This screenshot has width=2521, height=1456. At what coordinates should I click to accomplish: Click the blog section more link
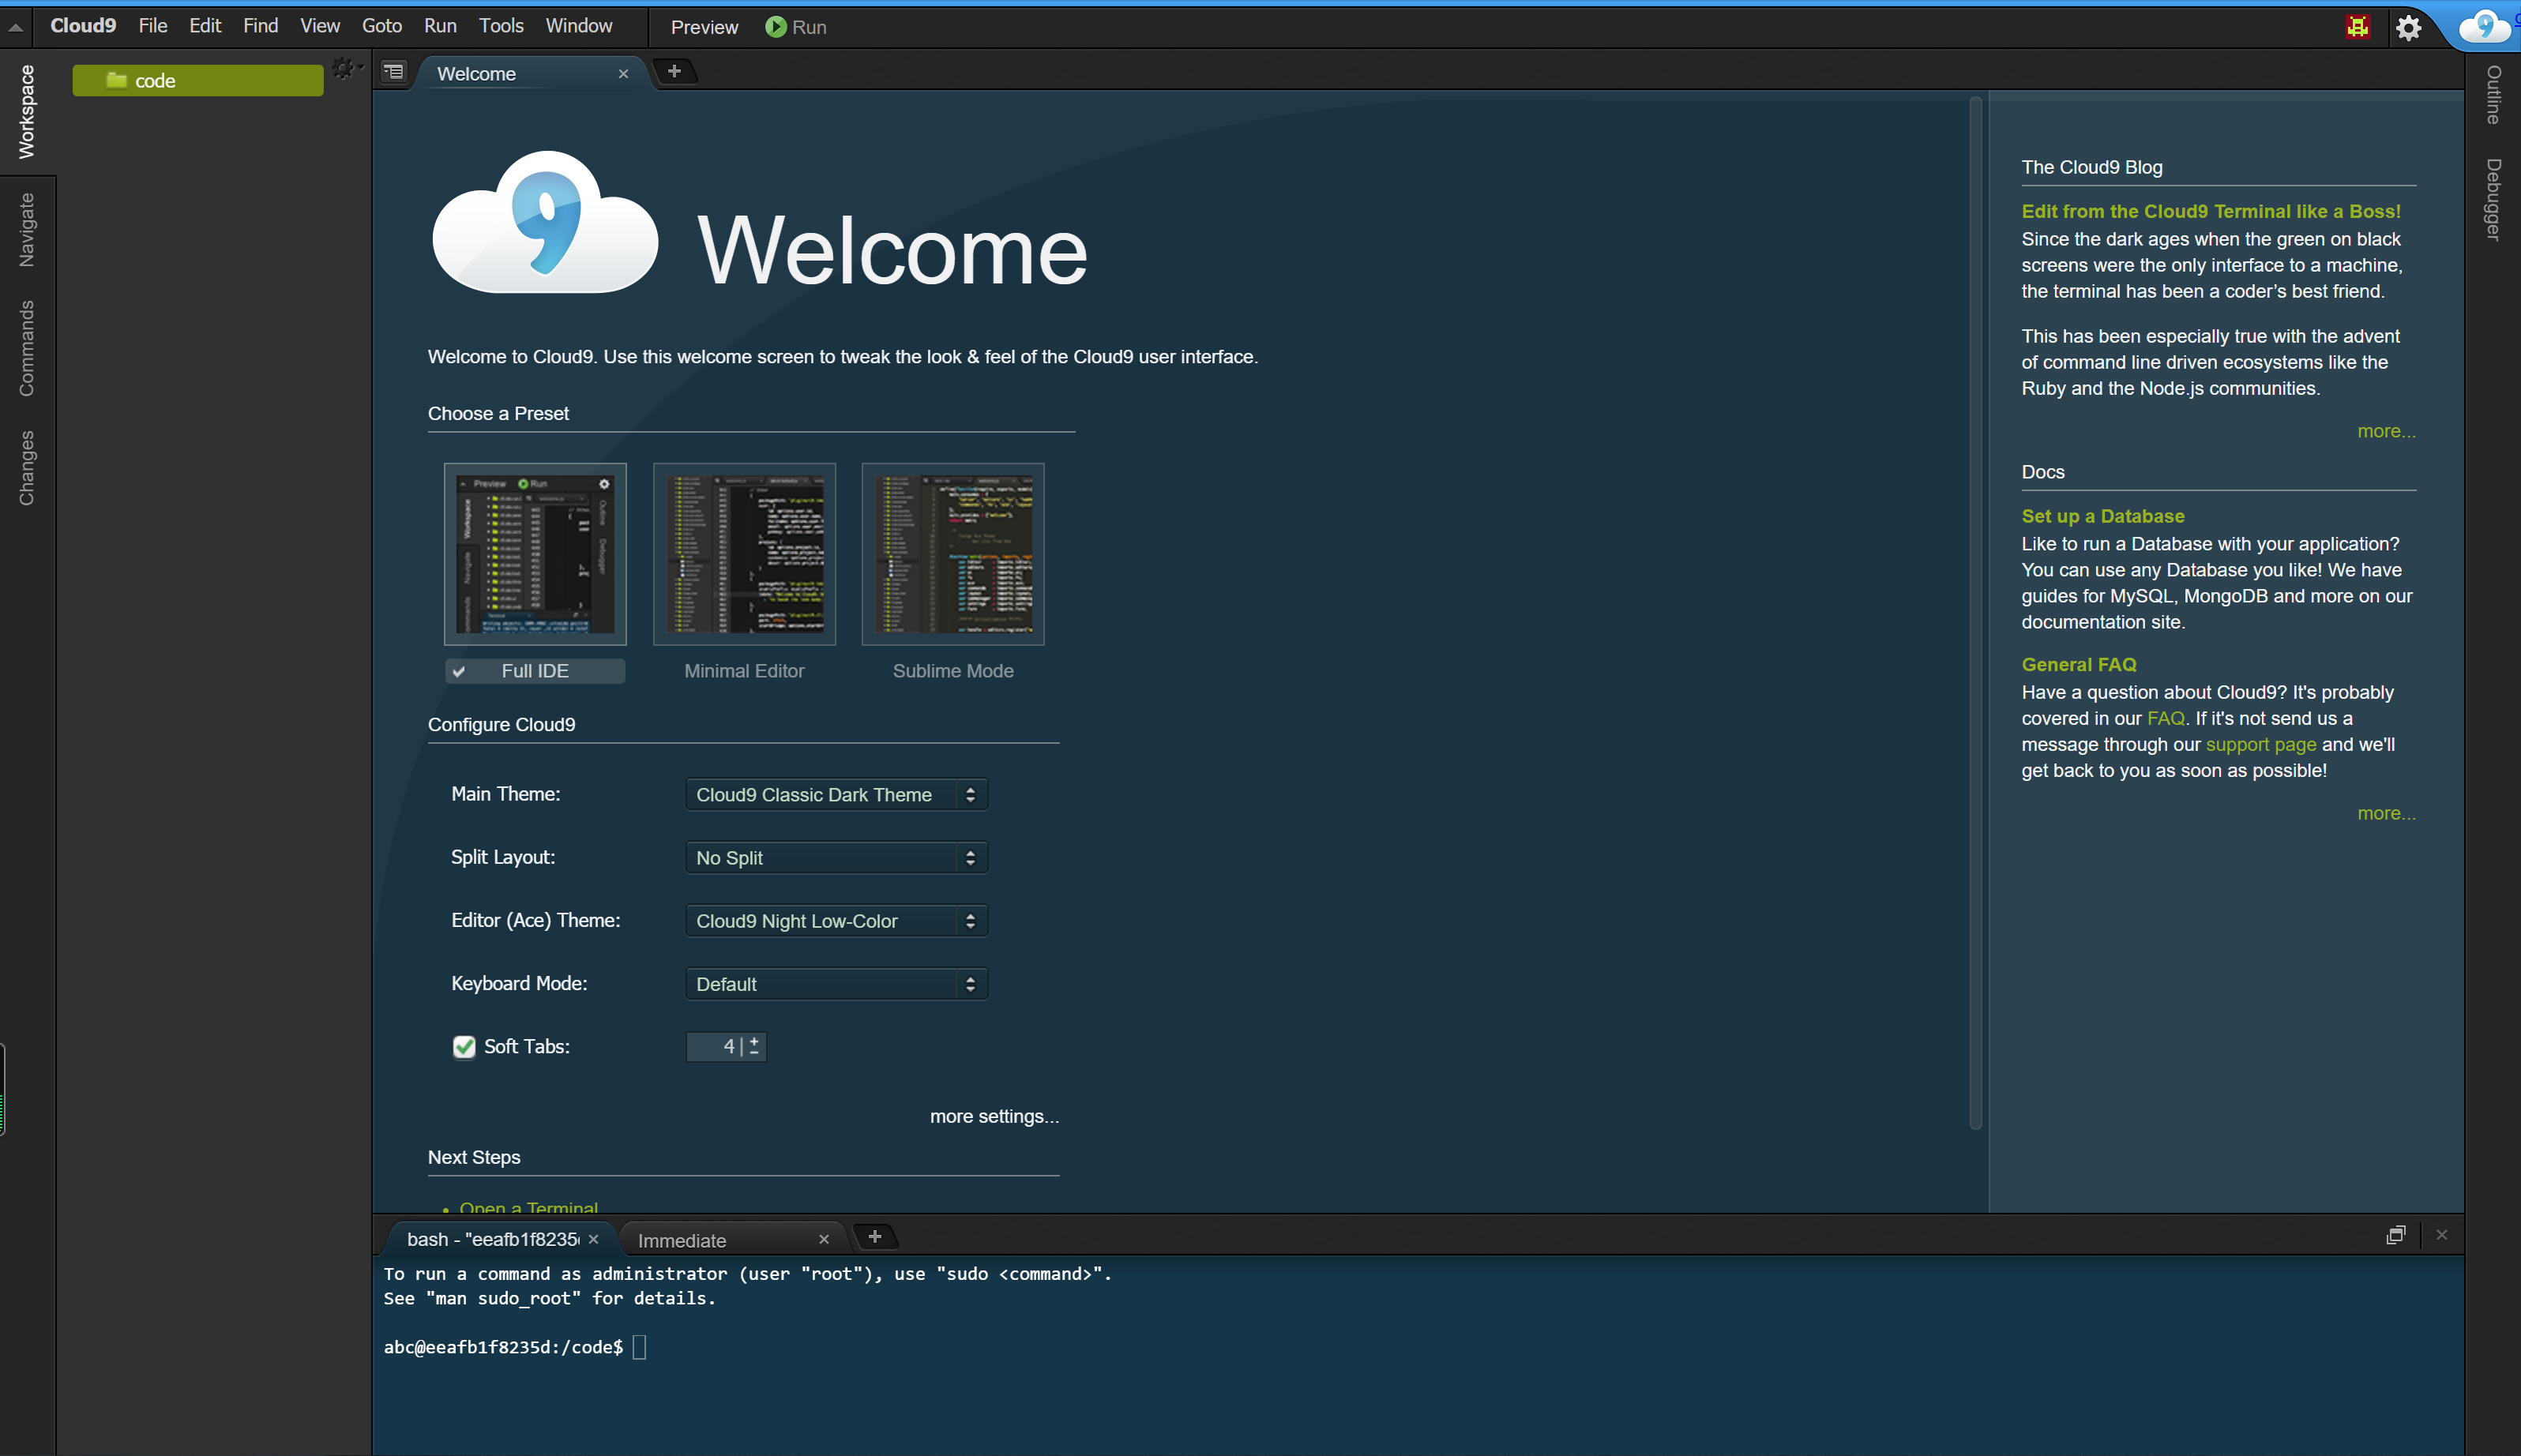click(2386, 431)
